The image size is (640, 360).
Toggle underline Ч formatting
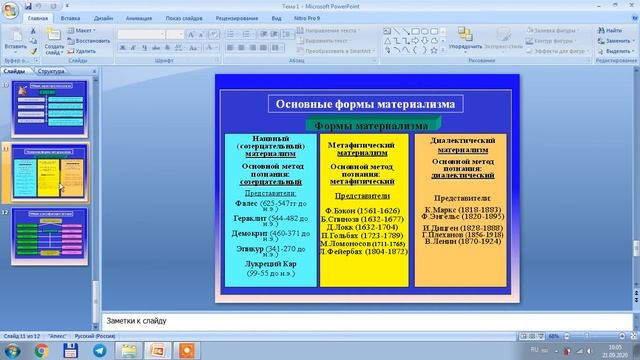[144, 48]
